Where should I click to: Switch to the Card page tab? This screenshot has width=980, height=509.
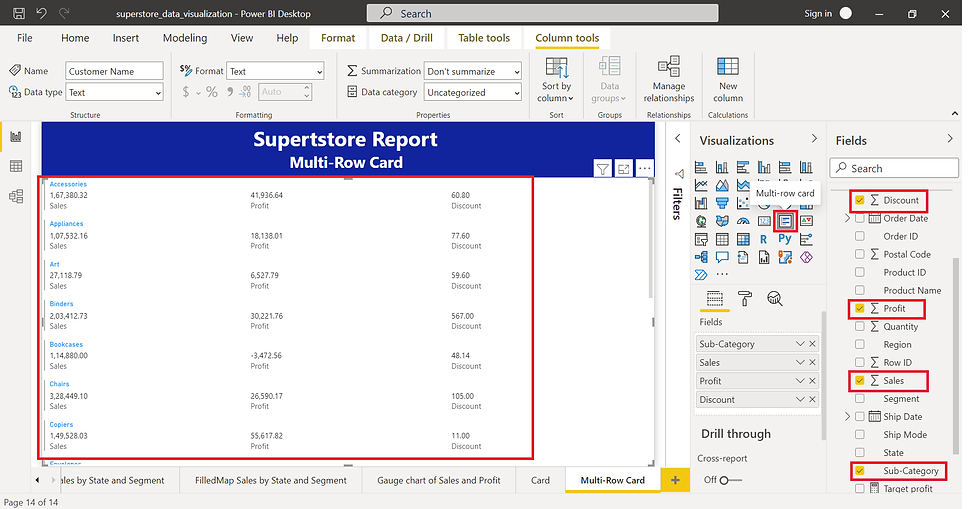(540, 480)
